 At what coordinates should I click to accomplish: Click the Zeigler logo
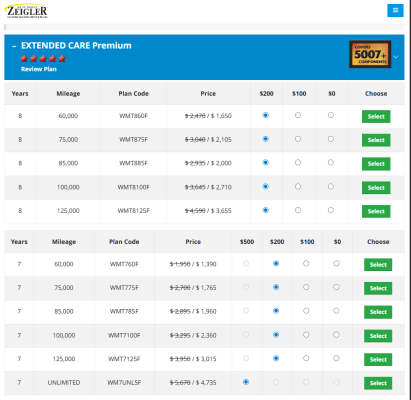click(27, 11)
